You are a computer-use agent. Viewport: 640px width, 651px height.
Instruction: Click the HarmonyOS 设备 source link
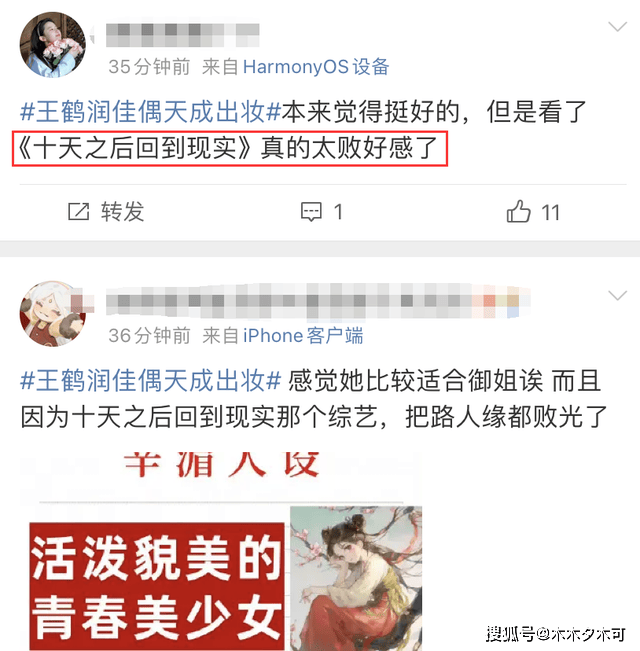(316, 67)
